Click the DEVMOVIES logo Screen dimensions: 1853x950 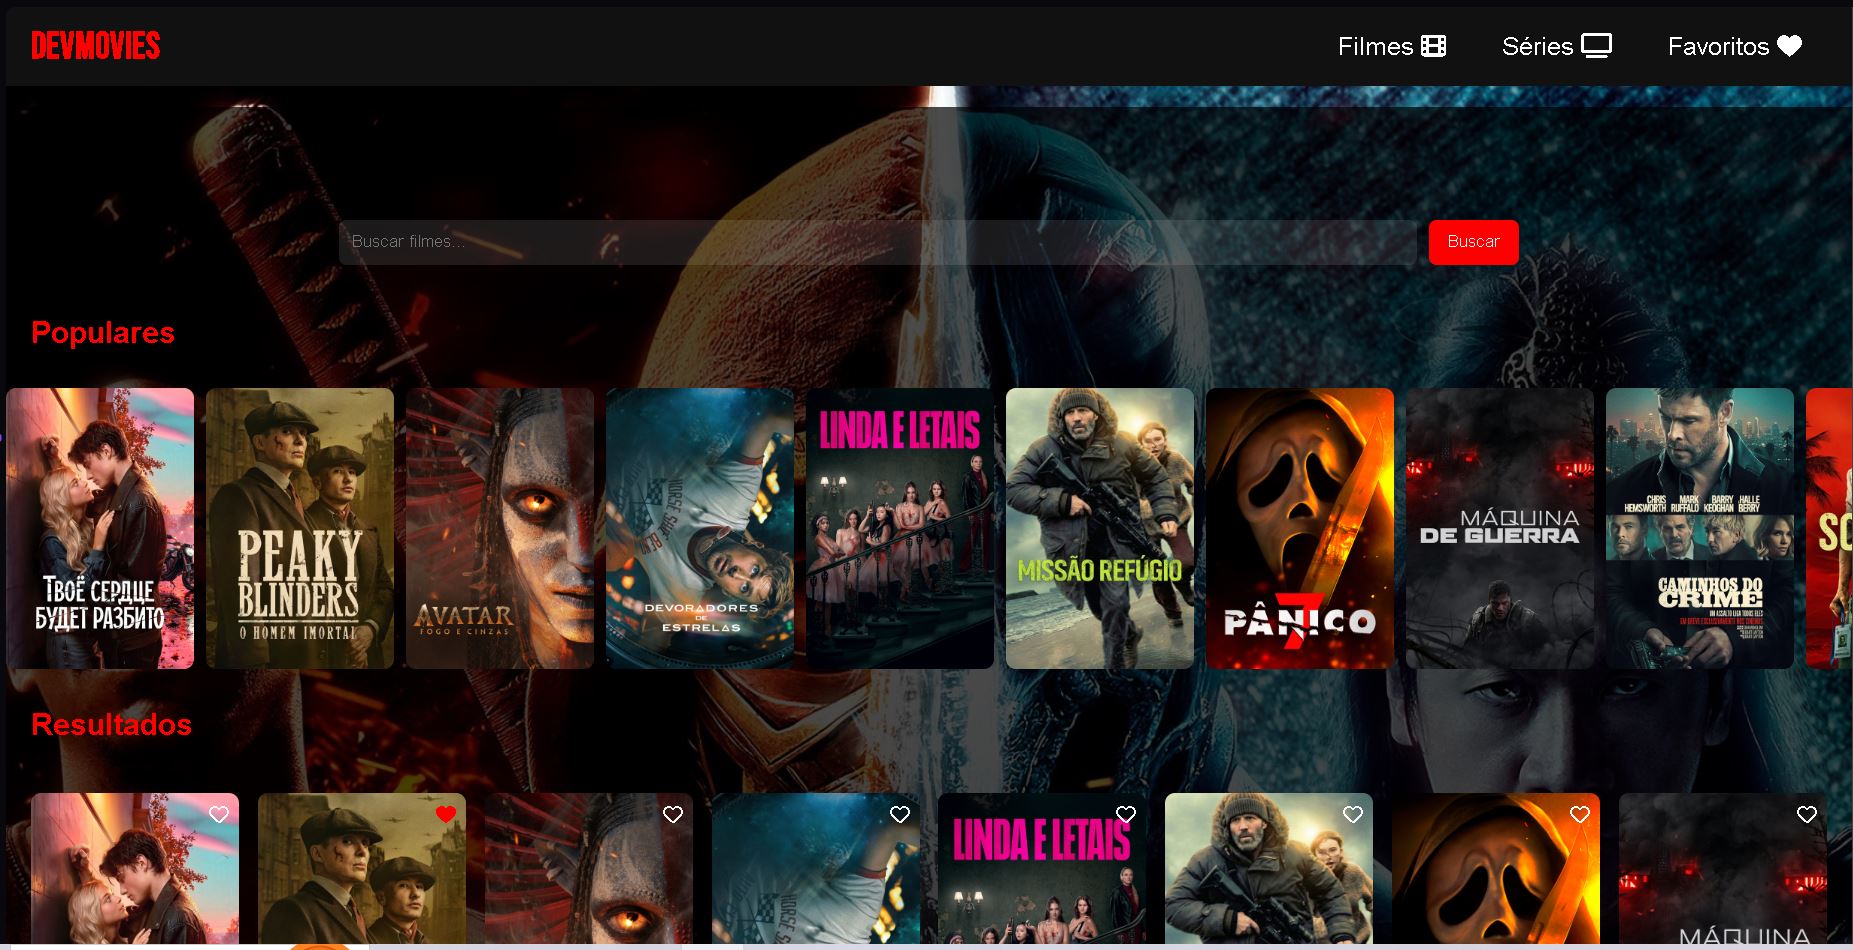pyautogui.click(x=96, y=46)
